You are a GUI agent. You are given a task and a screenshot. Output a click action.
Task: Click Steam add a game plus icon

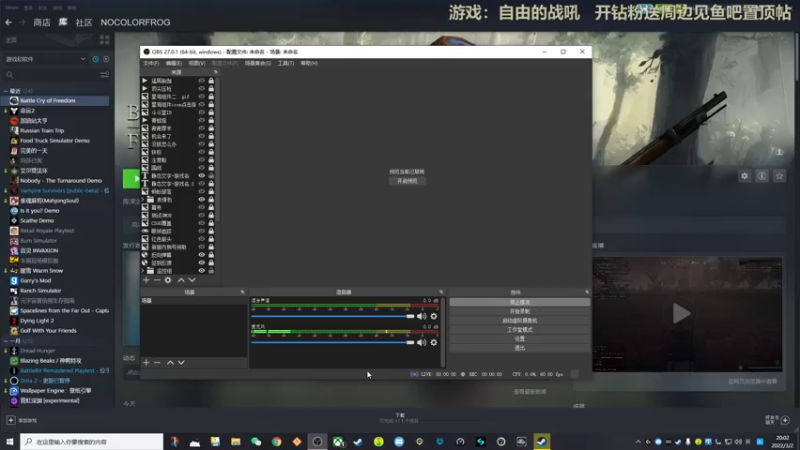11,420
